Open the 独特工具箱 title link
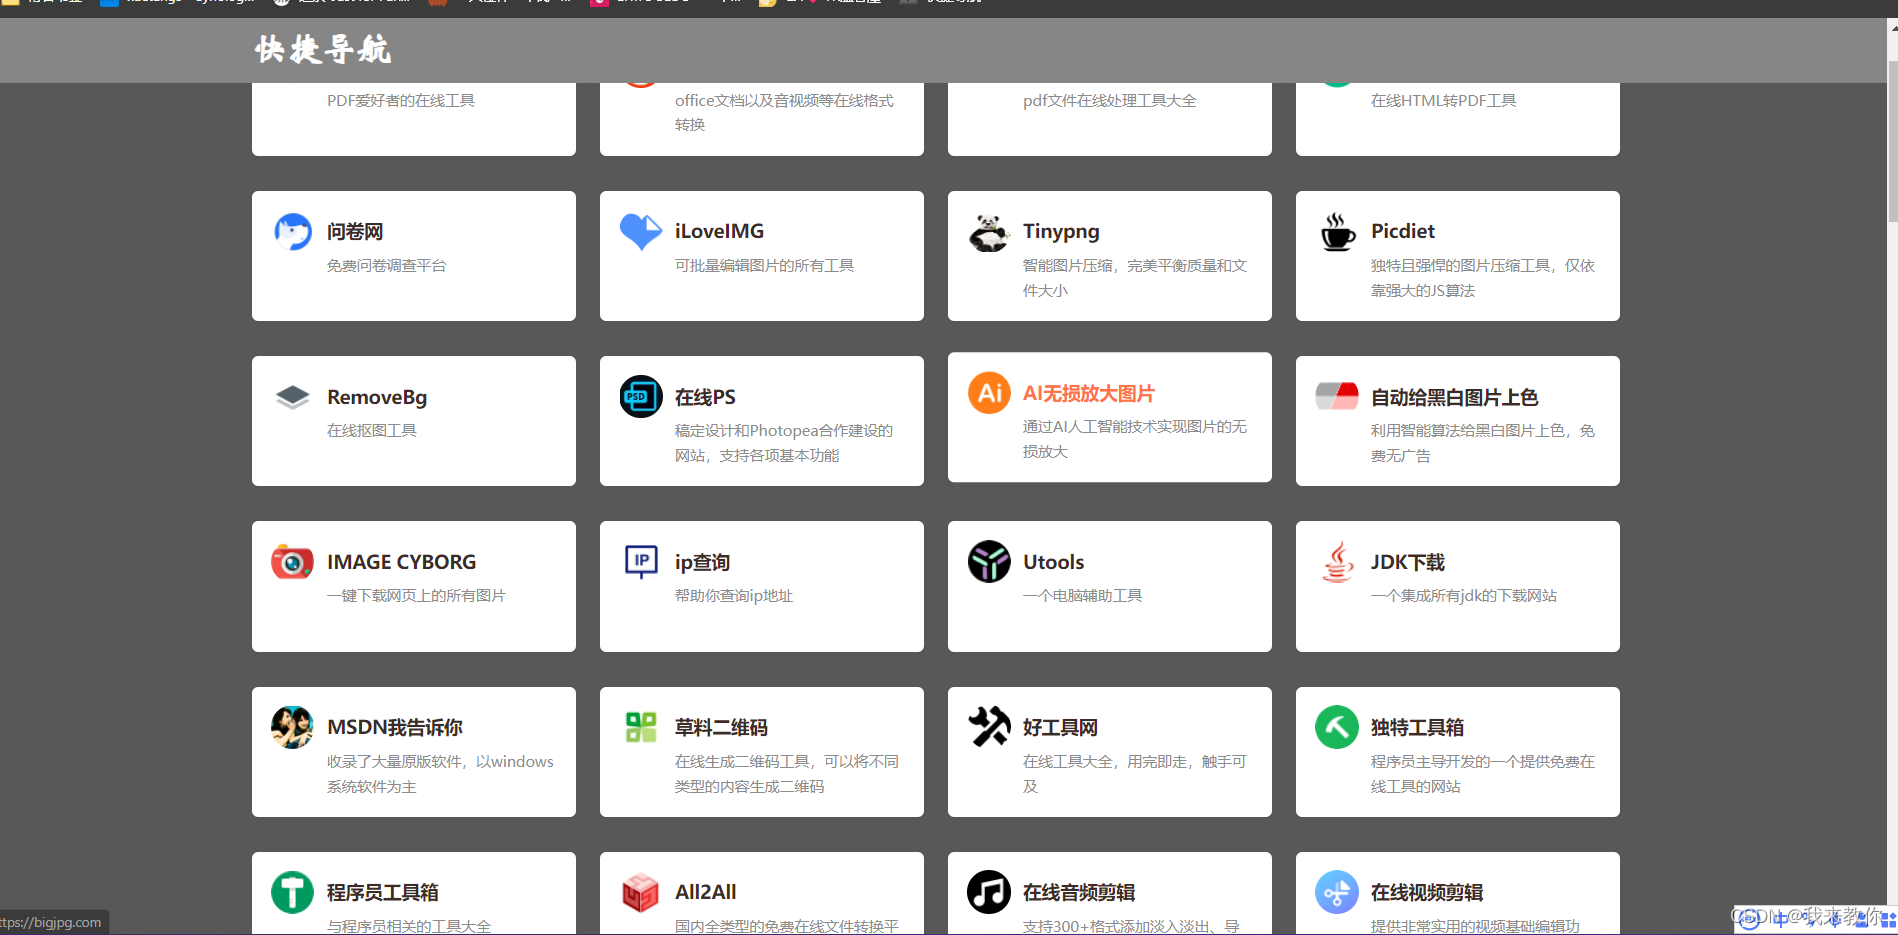Viewport: 1898px width, 935px height. pos(1417,727)
